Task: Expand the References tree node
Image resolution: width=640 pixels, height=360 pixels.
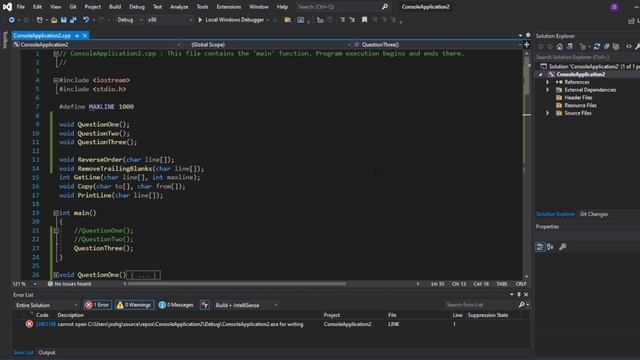Action: (548, 82)
